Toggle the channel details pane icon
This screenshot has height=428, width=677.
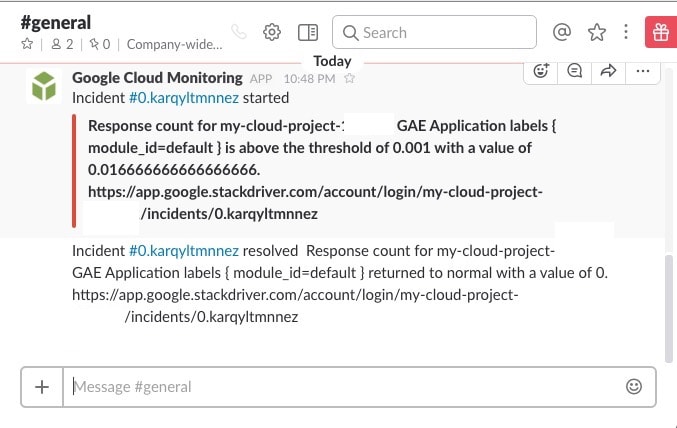(308, 32)
